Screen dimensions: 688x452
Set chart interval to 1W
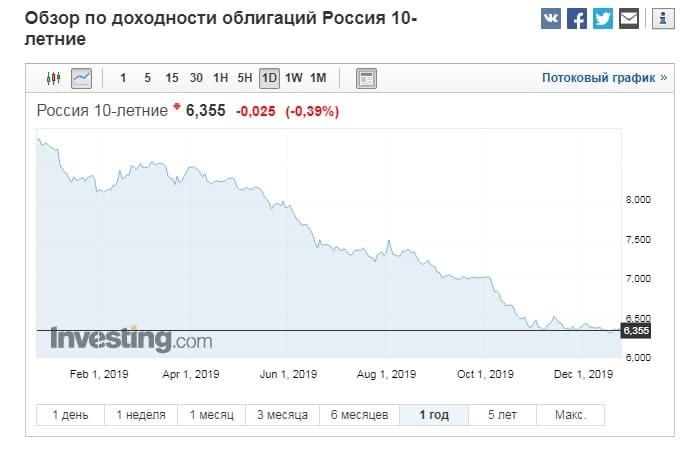click(293, 77)
